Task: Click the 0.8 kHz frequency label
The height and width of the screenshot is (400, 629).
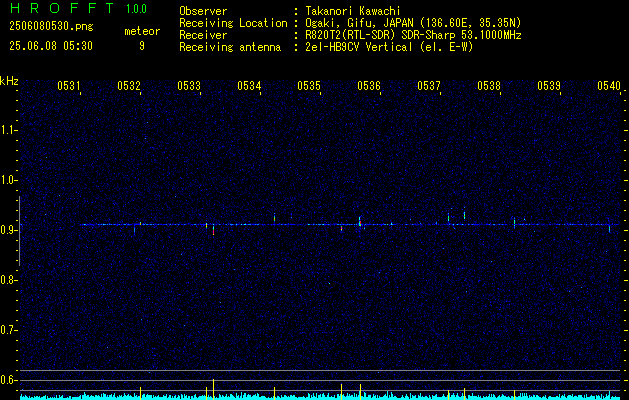Action: point(8,280)
